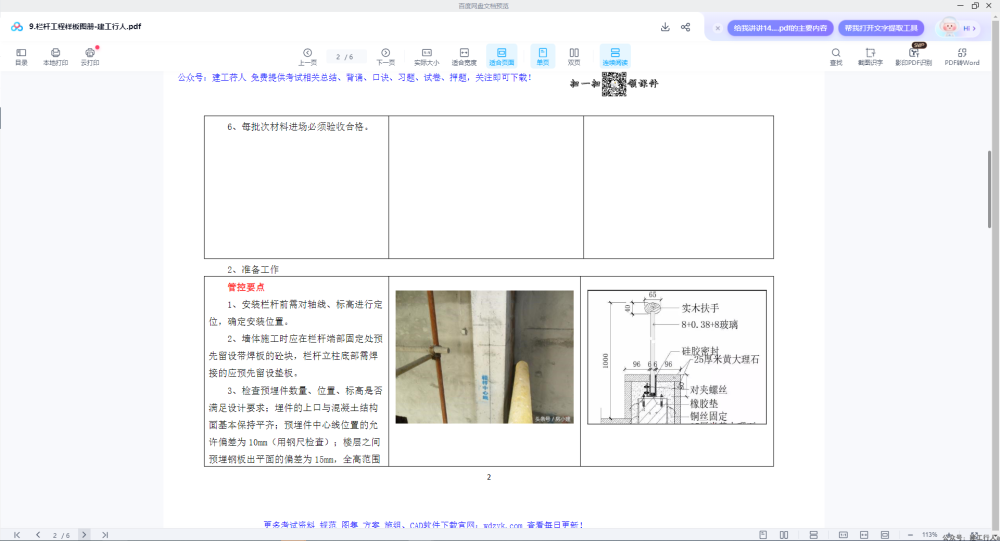The image size is (1000, 541).
Task: Click the Baidu Netdisk logo icon
Action: pos(17,27)
